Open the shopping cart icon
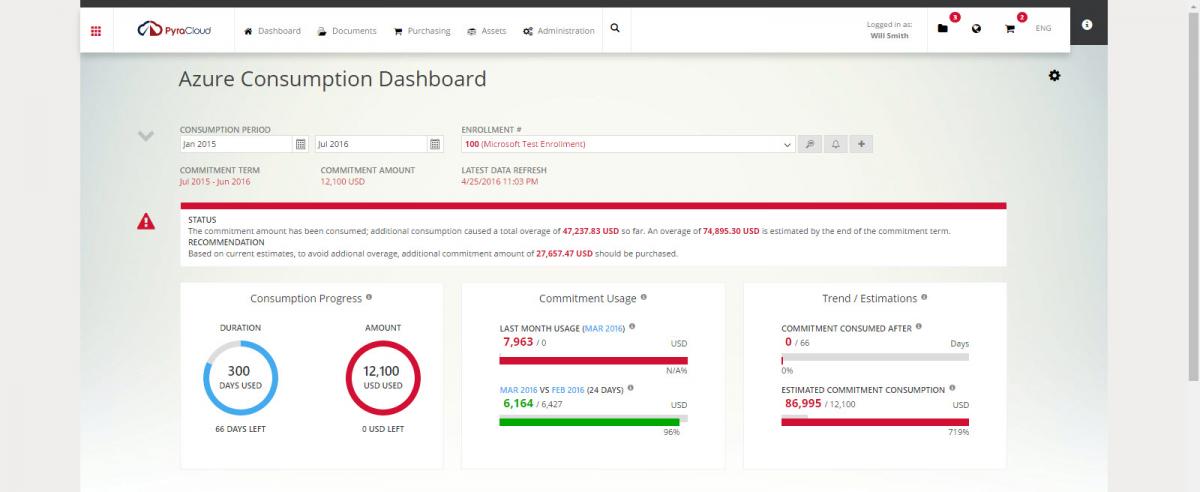The width and height of the screenshot is (1200, 492). (1010, 29)
